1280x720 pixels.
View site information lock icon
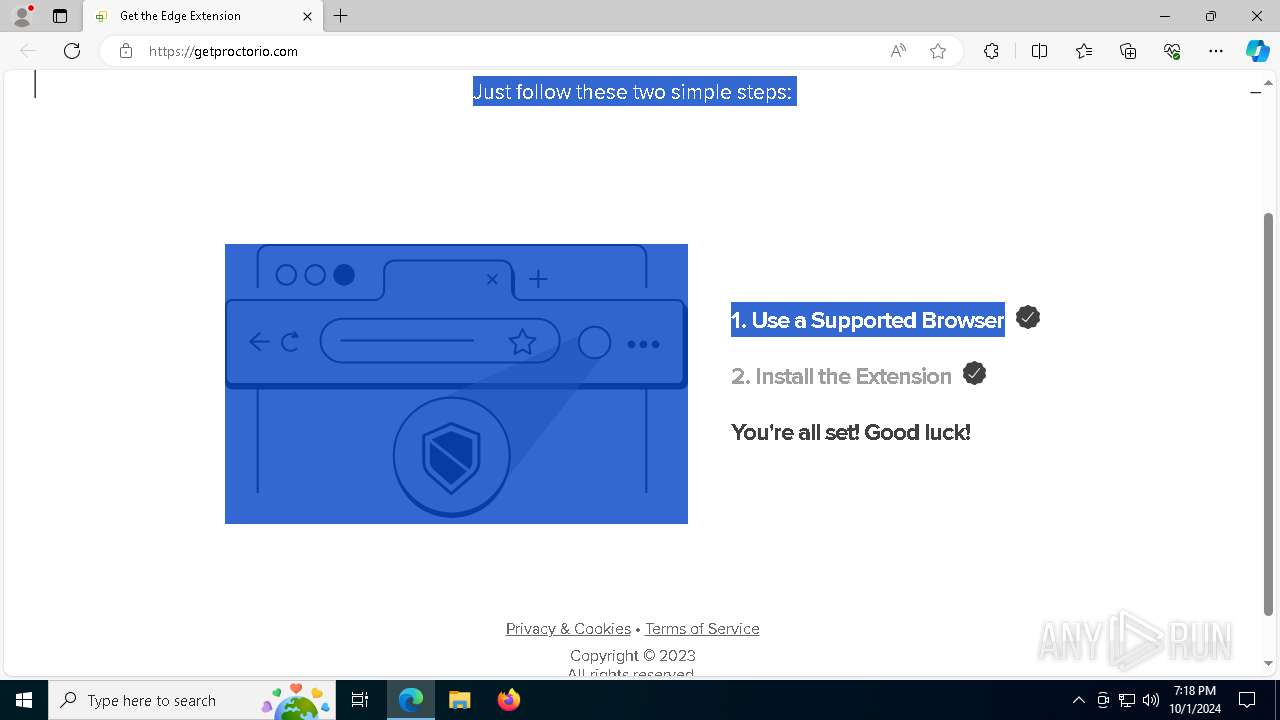(x=125, y=51)
